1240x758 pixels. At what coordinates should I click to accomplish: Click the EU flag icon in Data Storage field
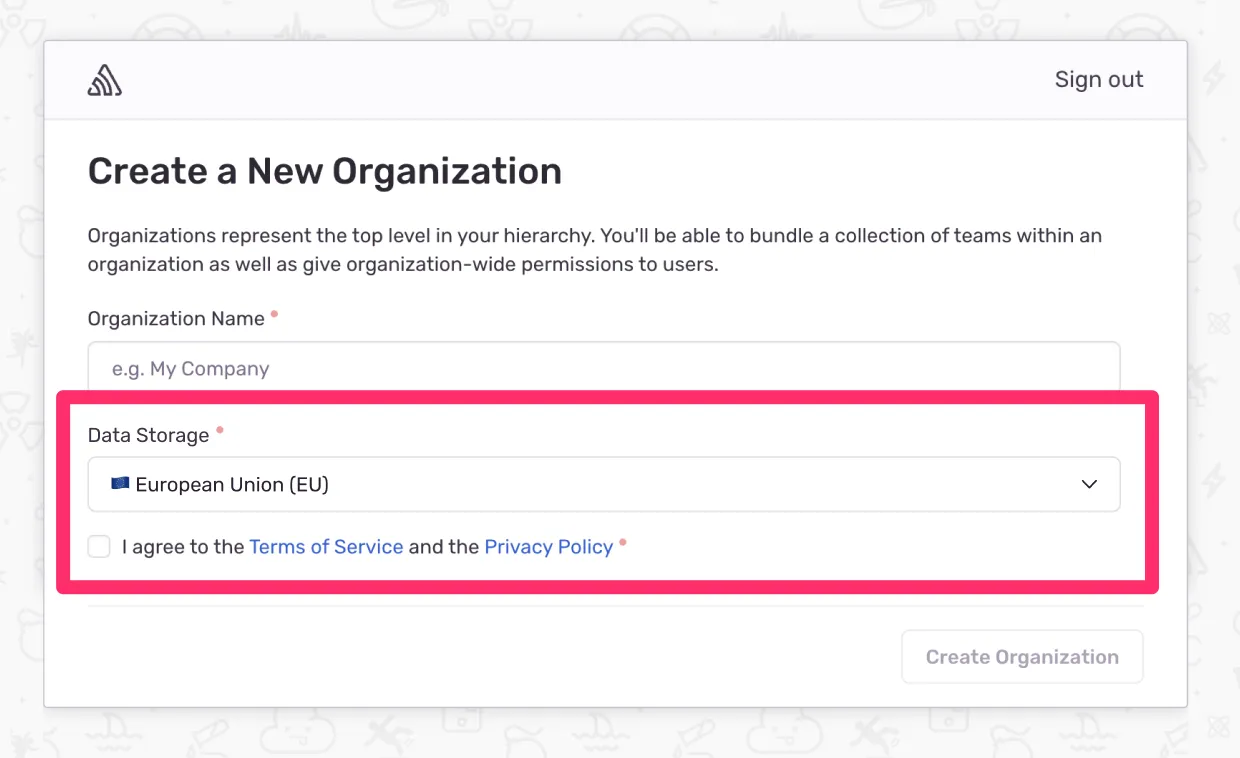(x=119, y=483)
